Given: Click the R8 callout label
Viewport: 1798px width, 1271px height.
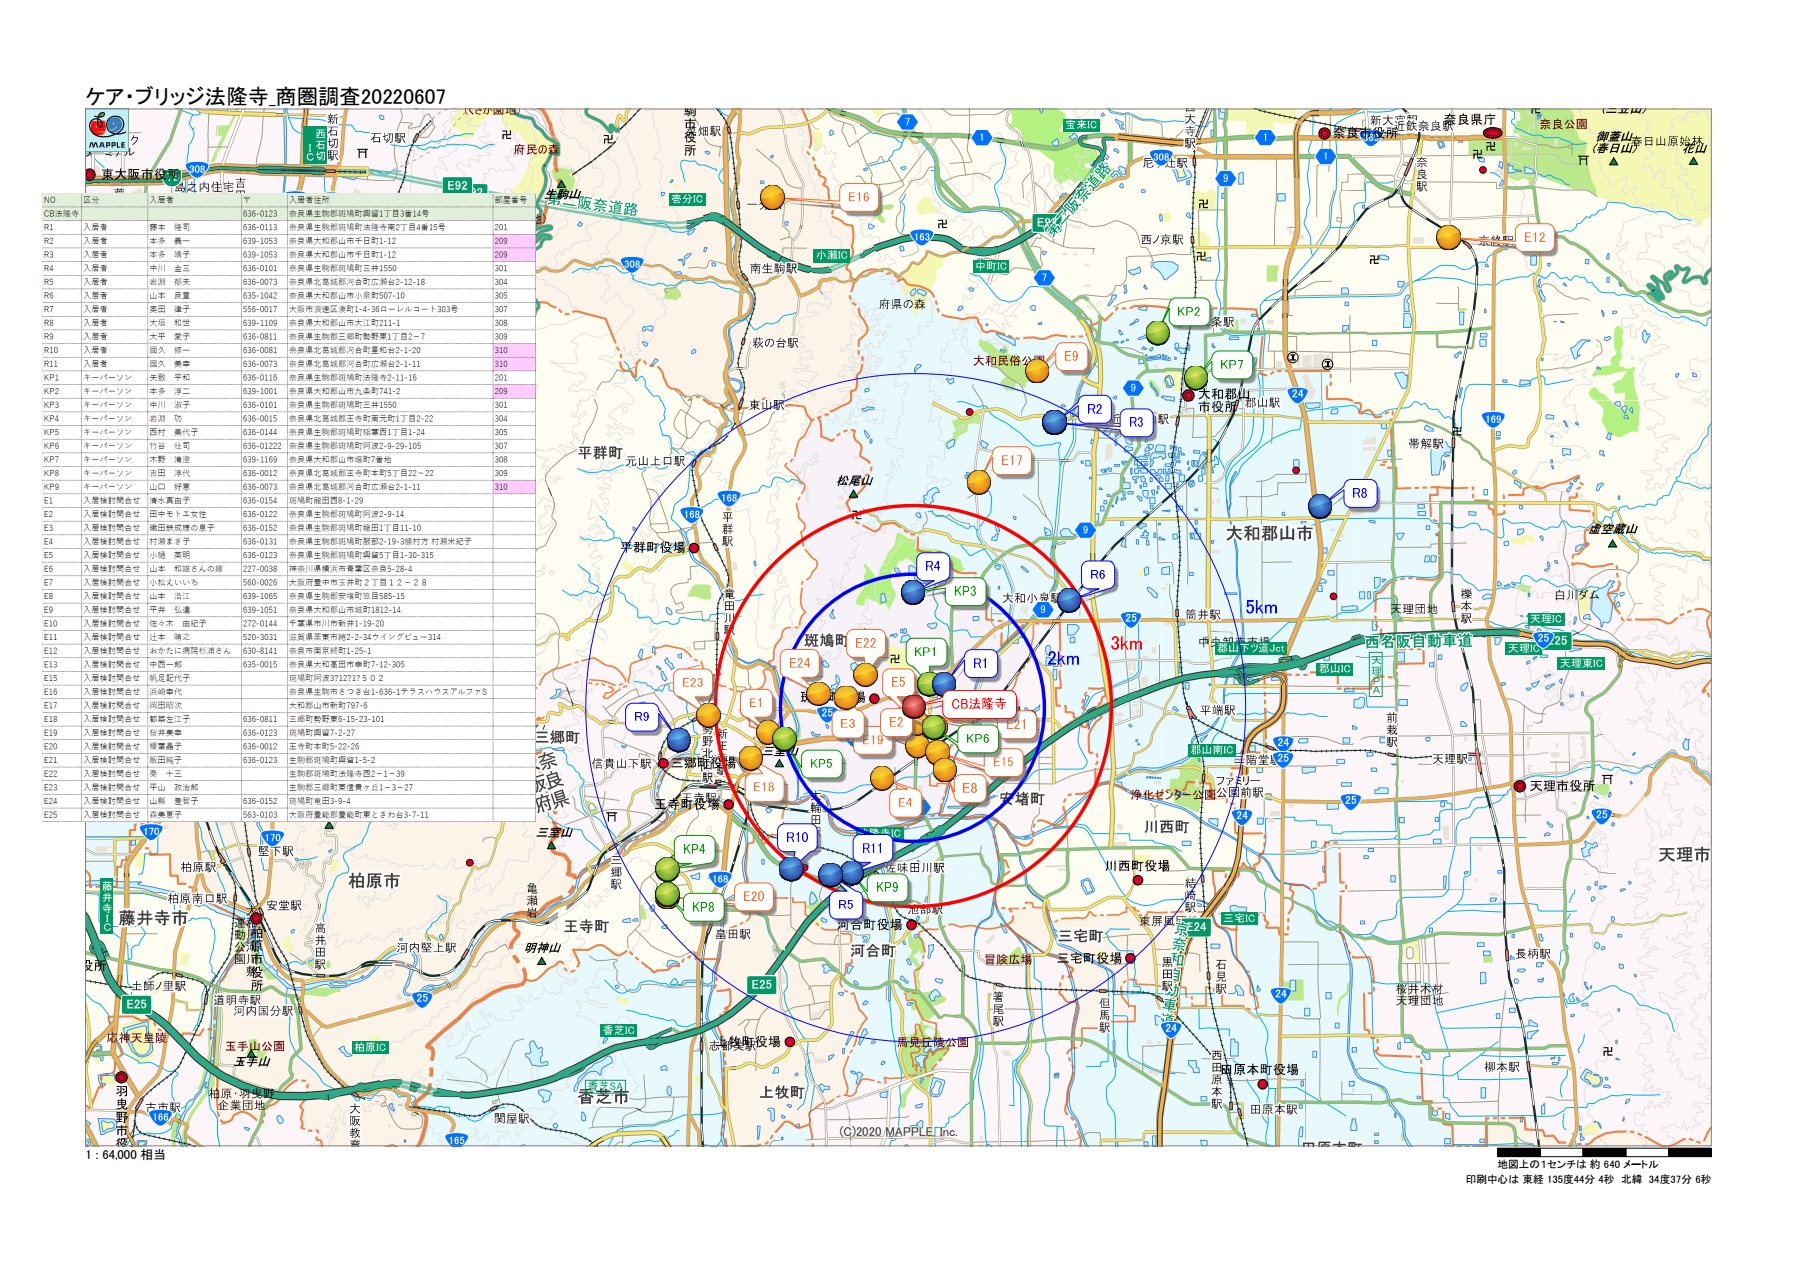Looking at the screenshot, I should click(1360, 493).
